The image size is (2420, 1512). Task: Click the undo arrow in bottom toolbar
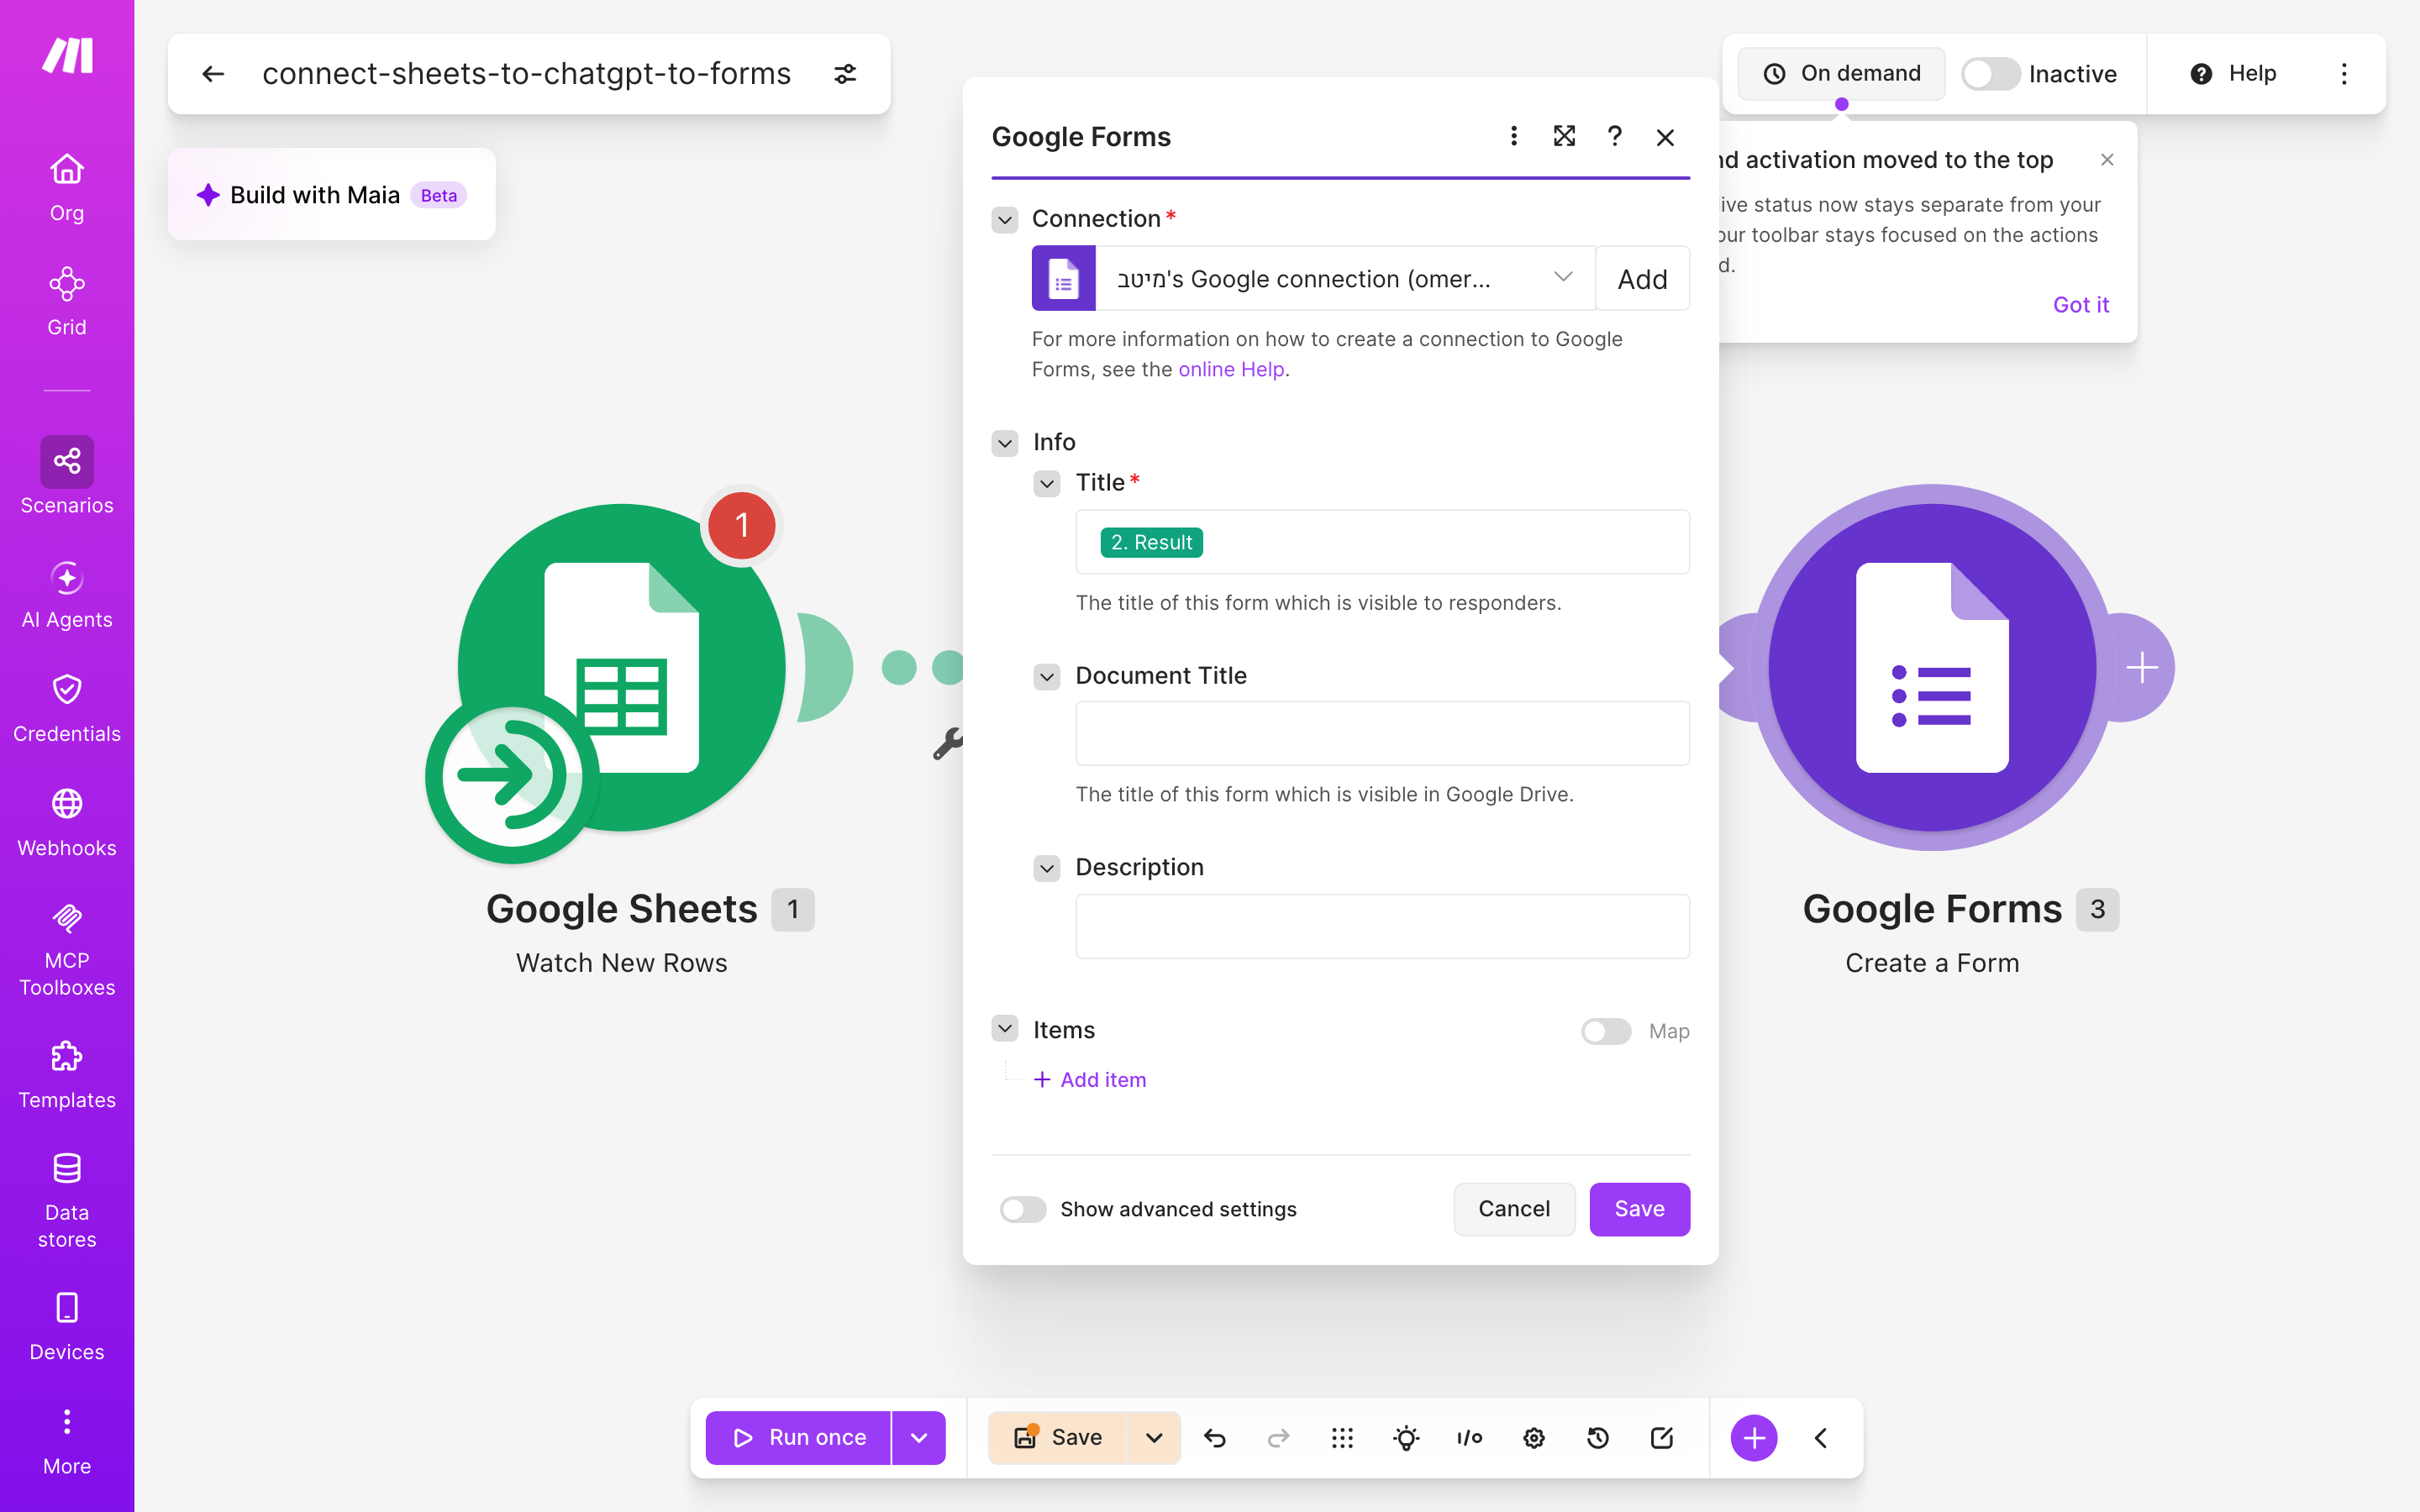click(1215, 1438)
